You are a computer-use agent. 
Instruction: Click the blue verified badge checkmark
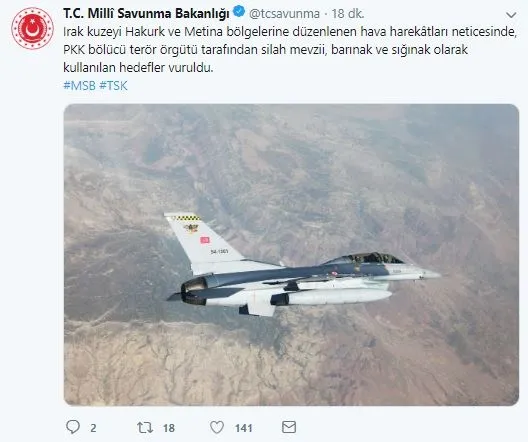point(239,12)
